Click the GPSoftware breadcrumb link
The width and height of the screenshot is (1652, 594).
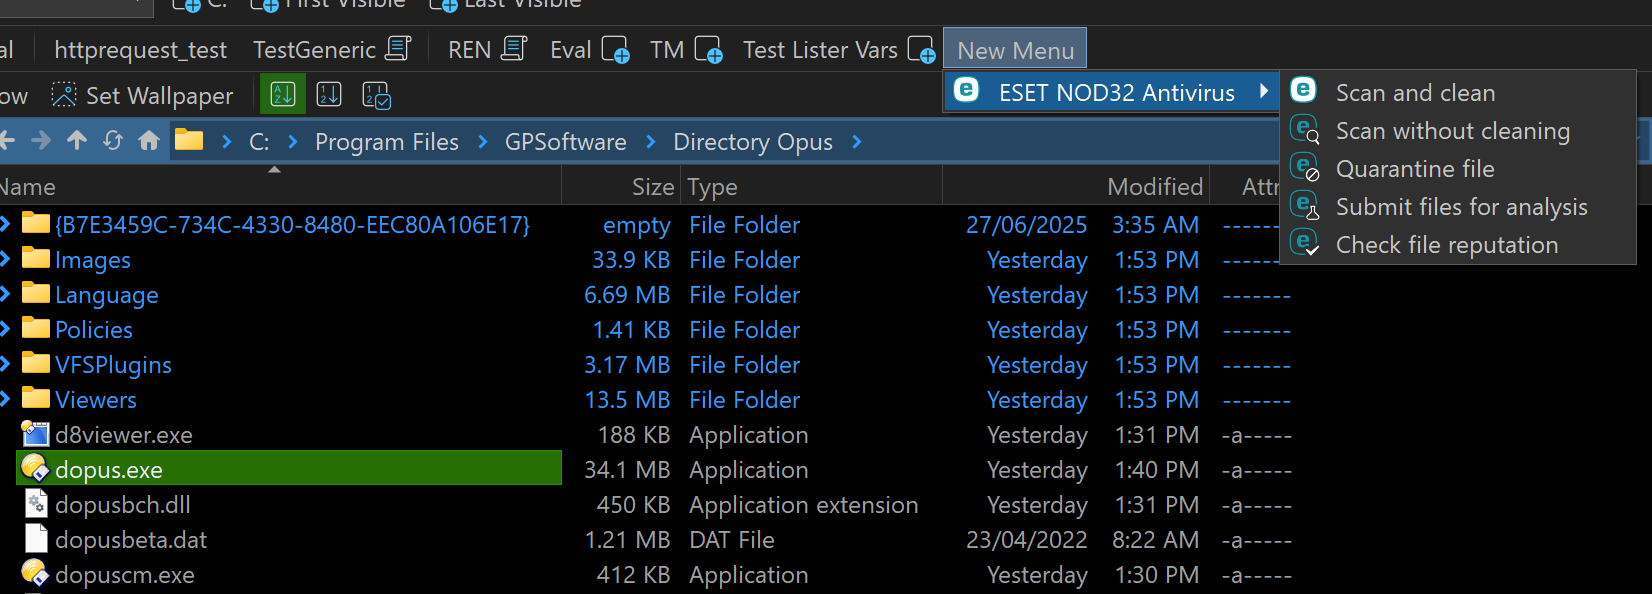(x=565, y=142)
